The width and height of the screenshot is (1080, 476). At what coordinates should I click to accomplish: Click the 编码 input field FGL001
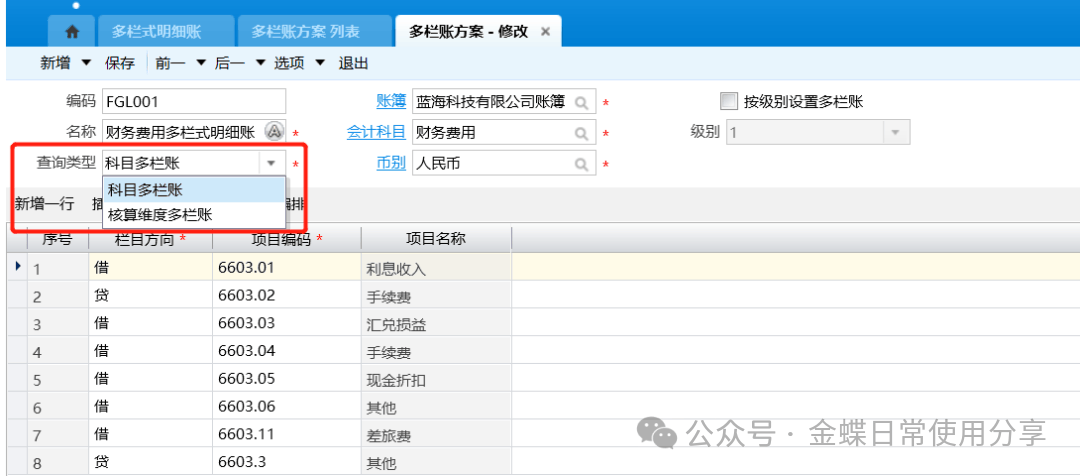[x=192, y=102]
